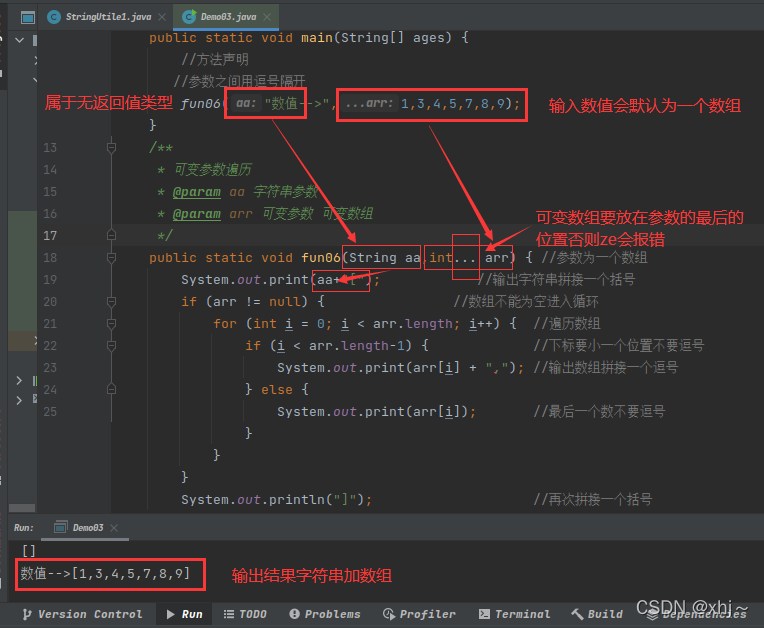Click the aa: parameter hint

[x=246, y=103]
